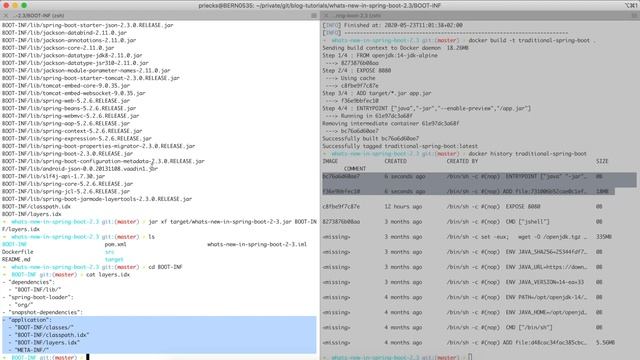The height and width of the screenshot is (360, 640).
Task: Click line 'BOOT-INF/lib/slf4j-api-1.7.30.jar'
Action: pos(53,176)
